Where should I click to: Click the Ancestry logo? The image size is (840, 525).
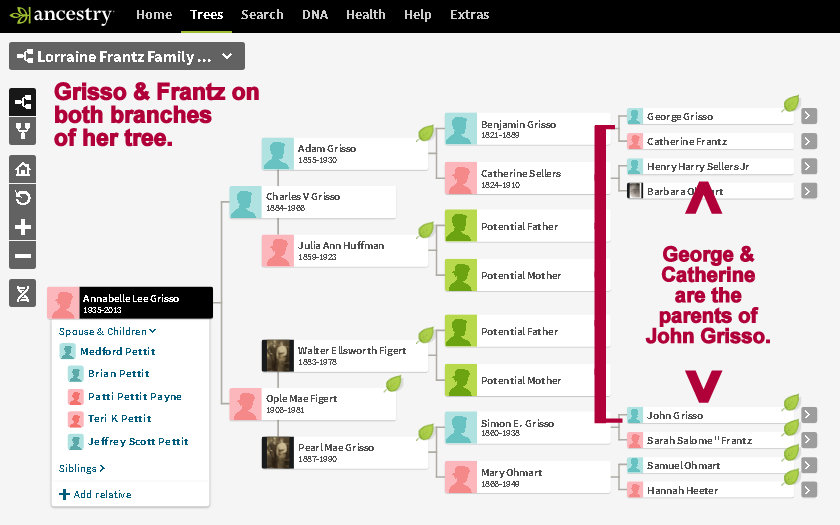(61, 15)
